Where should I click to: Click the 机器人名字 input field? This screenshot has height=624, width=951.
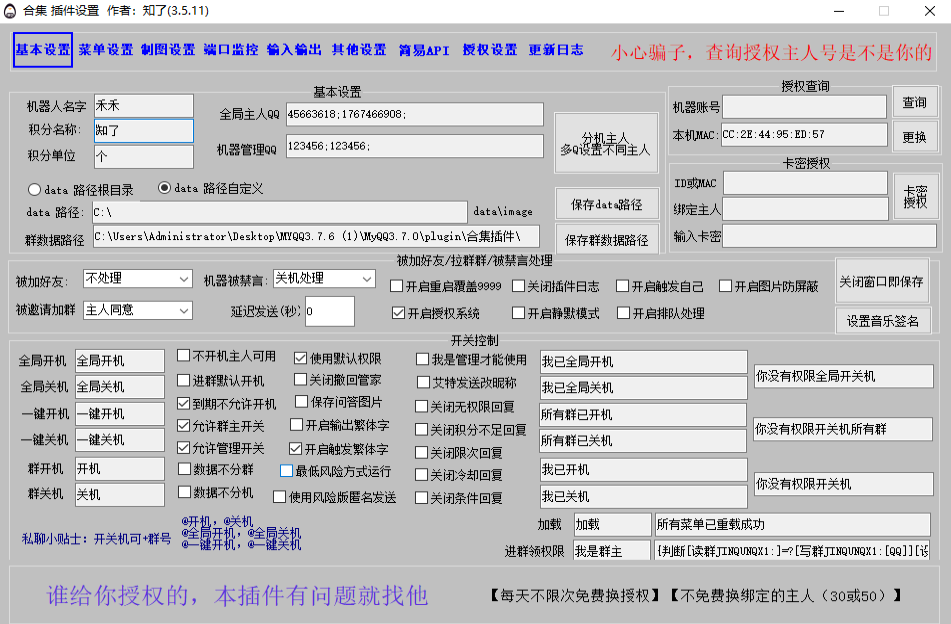tap(143, 105)
